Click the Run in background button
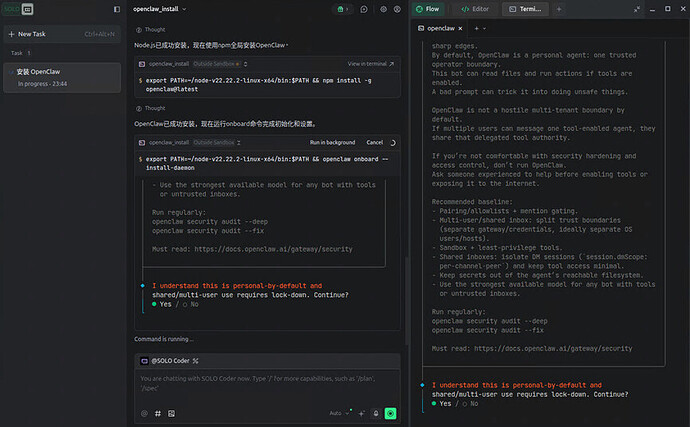 click(332, 143)
